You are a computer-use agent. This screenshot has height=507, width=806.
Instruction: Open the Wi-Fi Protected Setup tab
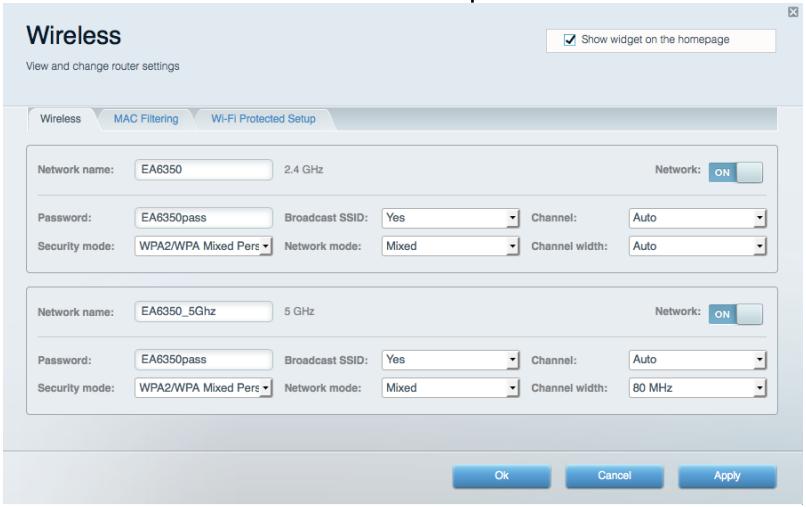263,119
